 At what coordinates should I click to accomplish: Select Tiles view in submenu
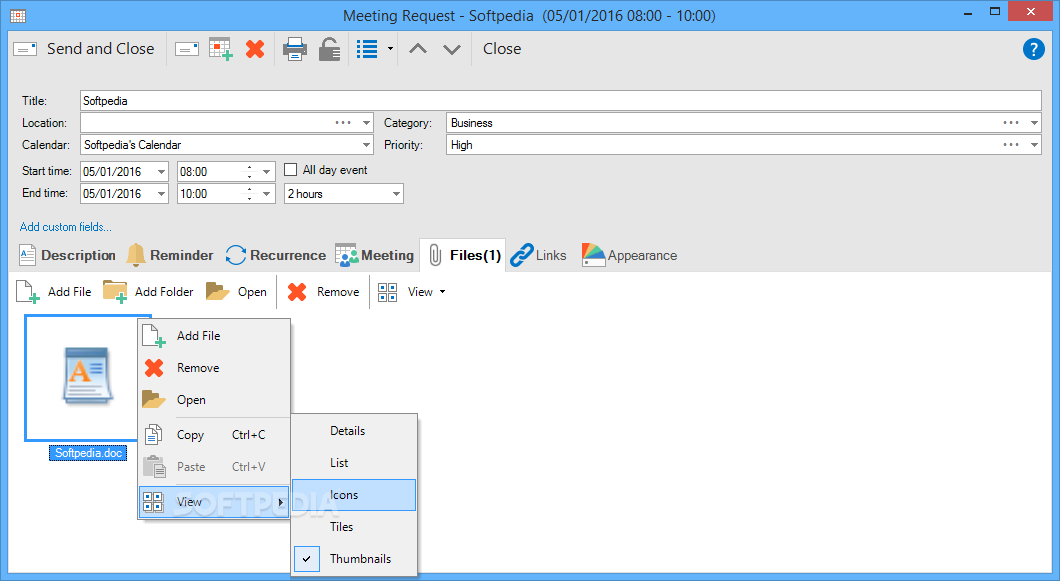(354, 526)
